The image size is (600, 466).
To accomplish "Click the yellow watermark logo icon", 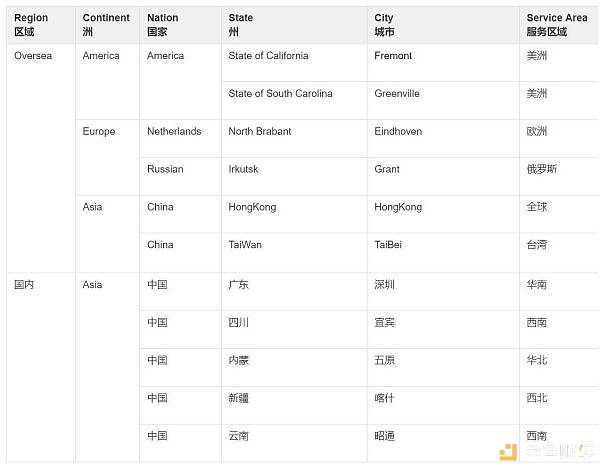I will click(508, 452).
